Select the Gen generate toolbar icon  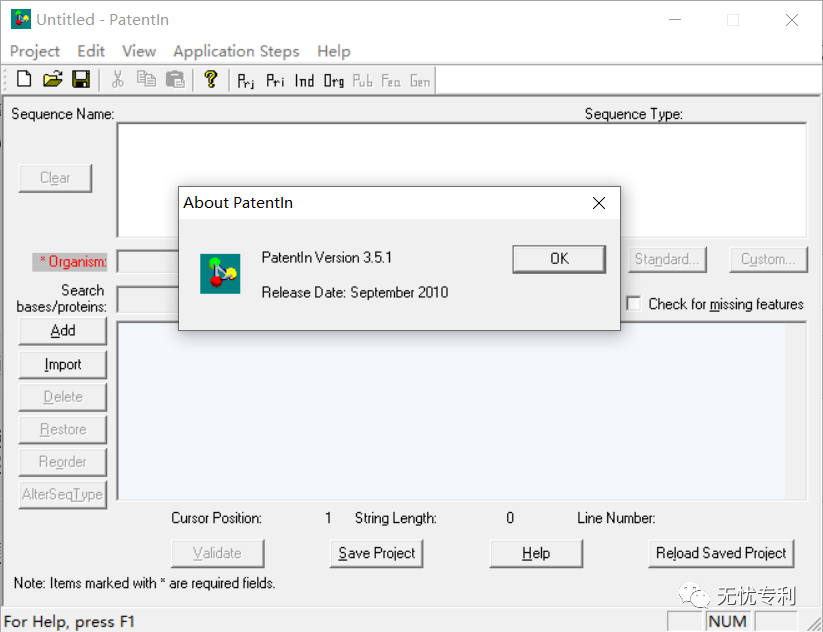pyautogui.click(x=420, y=81)
